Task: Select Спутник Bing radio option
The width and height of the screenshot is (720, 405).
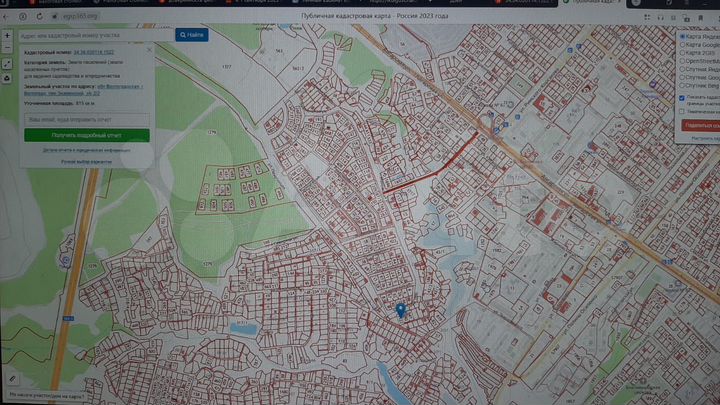Action: pyautogui.click(x=682, y=85)
